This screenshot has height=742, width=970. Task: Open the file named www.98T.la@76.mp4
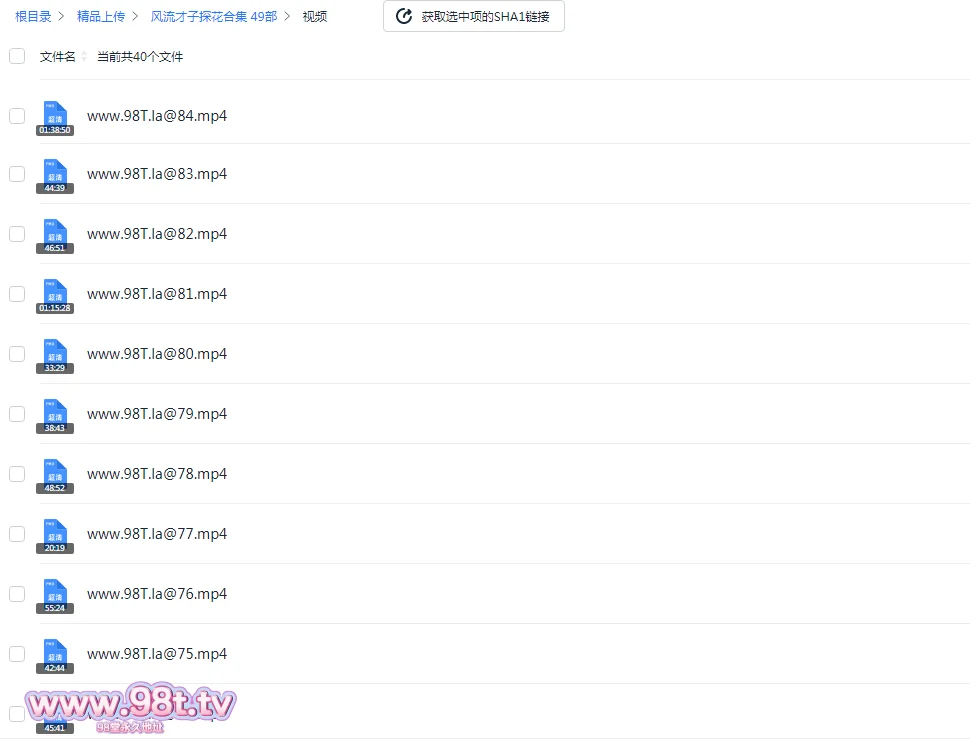[x=157, y=594]
